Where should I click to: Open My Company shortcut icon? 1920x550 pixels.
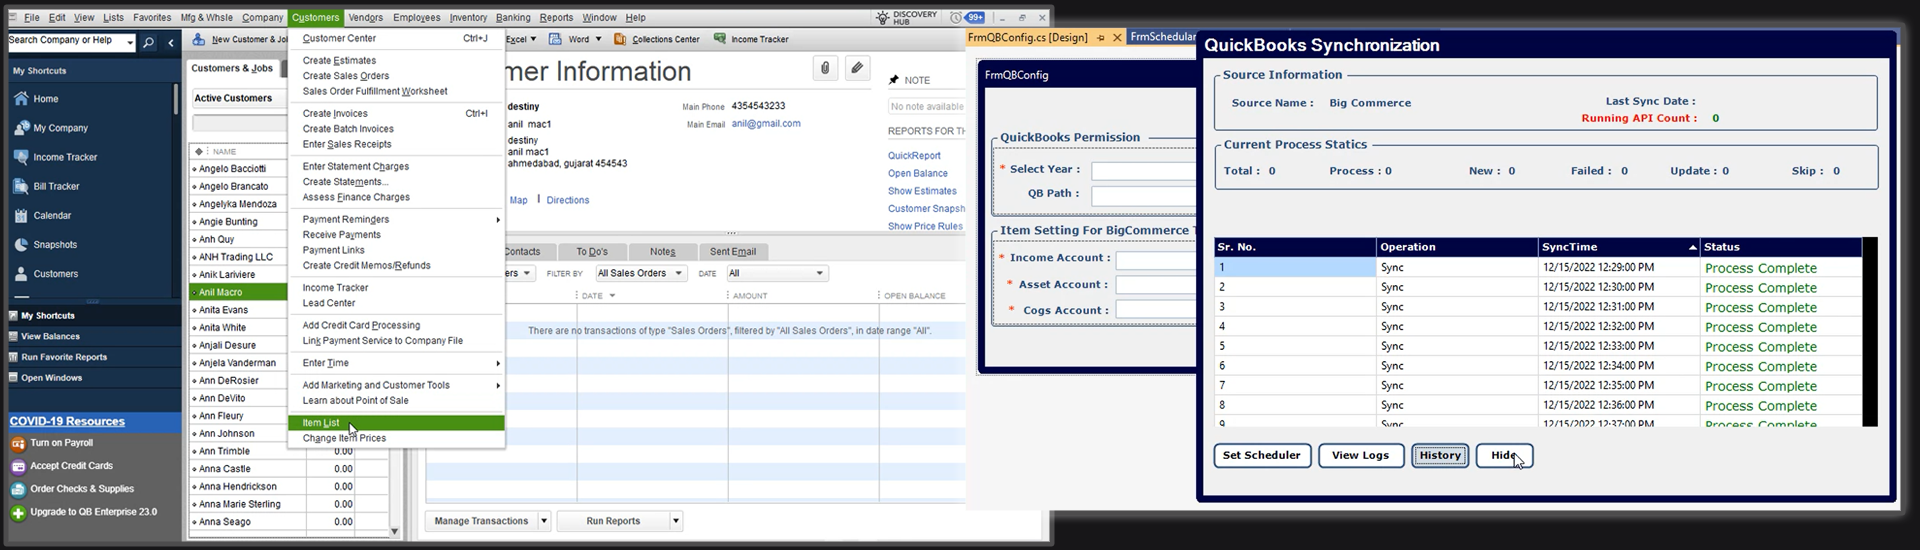click(x=21, y=128)
